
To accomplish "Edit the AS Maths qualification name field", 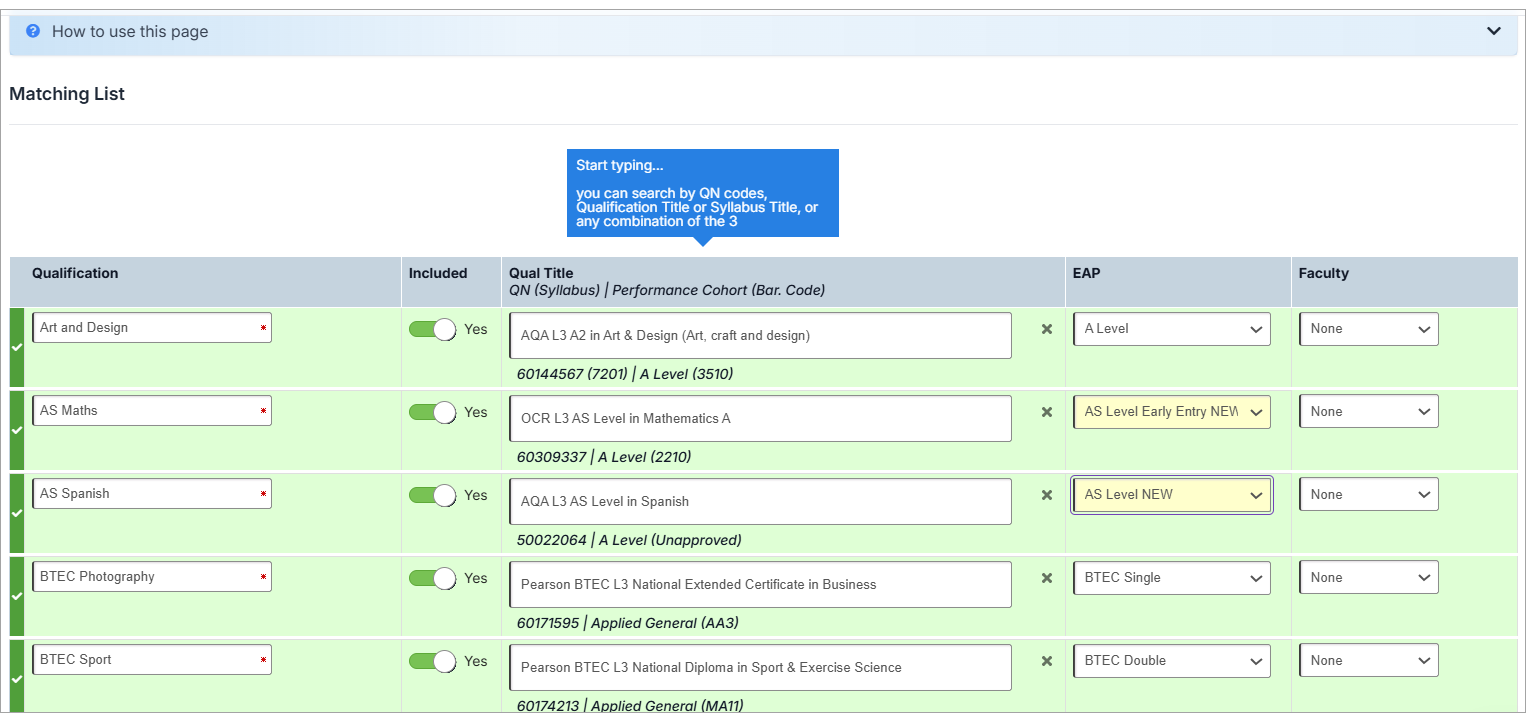I will [x=150, y=411].
